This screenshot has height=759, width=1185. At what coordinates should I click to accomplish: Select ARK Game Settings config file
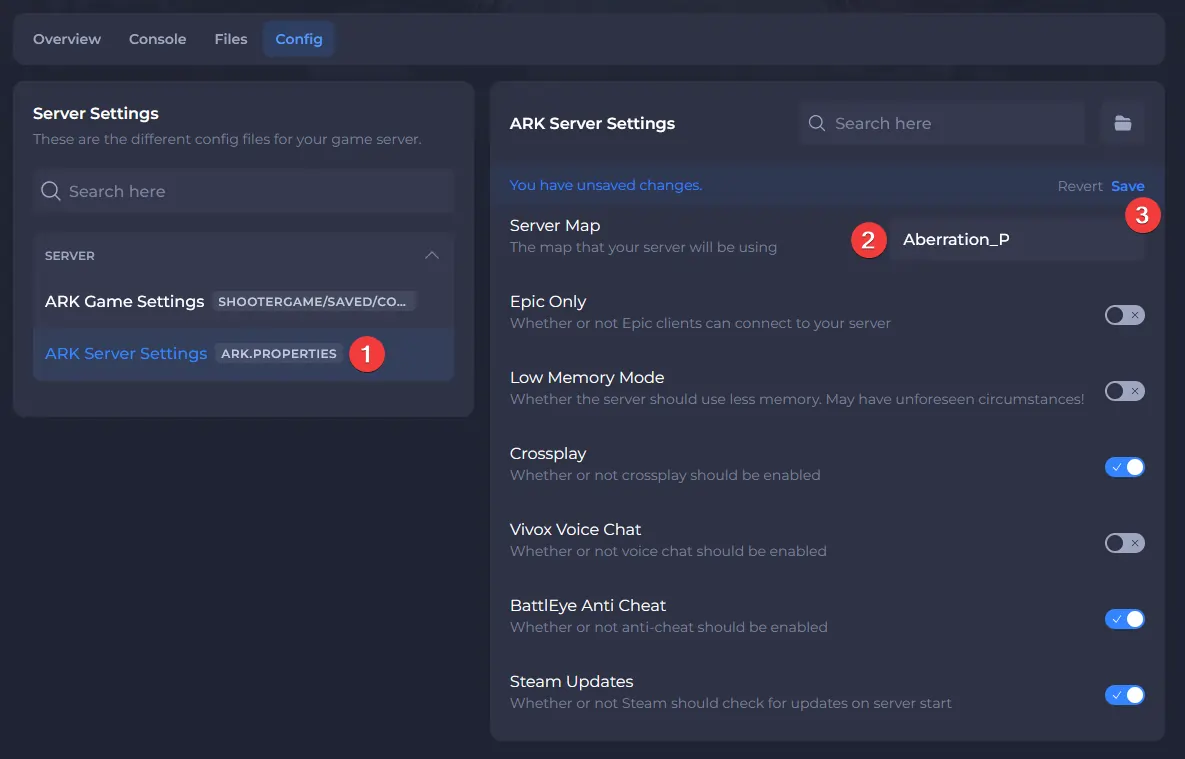[124, 301]
